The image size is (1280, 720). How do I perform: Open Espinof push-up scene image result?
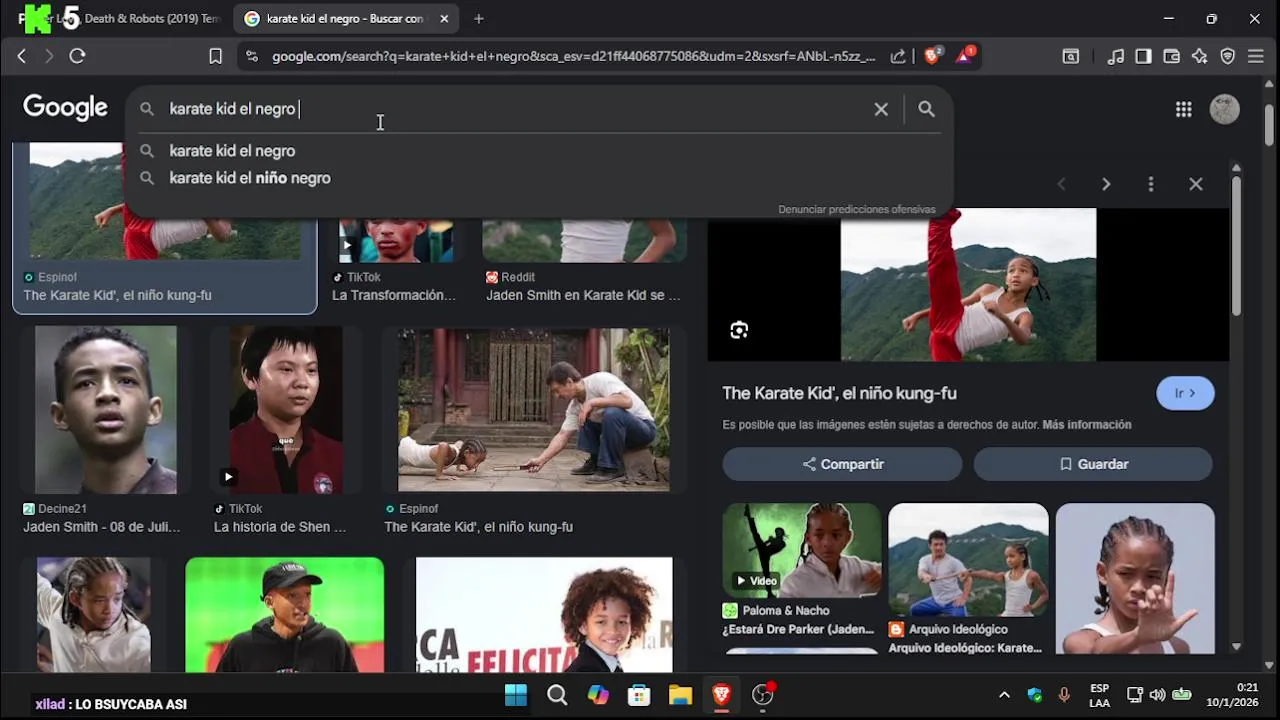[534, 410]
